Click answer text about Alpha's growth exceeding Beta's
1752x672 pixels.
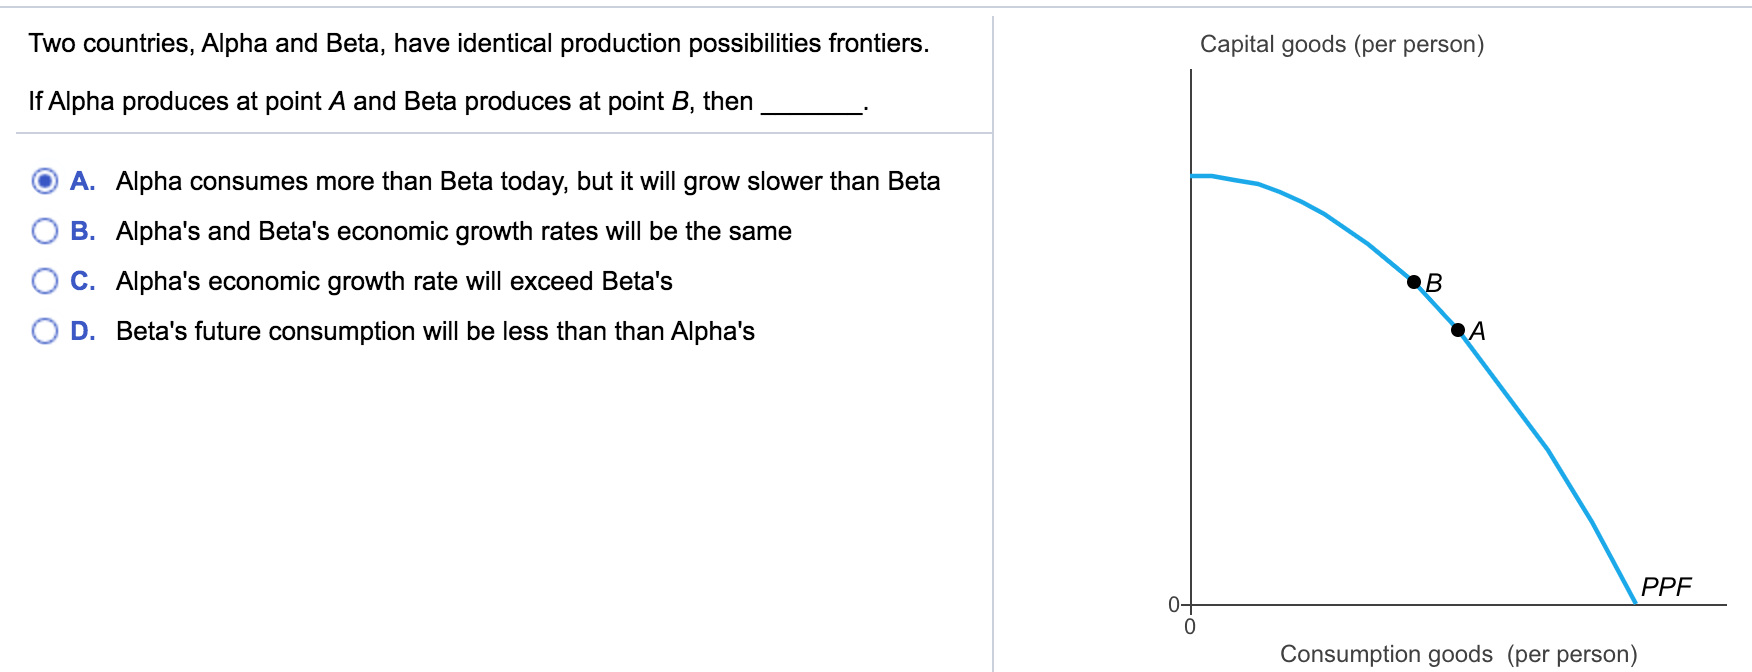(393, 281)
